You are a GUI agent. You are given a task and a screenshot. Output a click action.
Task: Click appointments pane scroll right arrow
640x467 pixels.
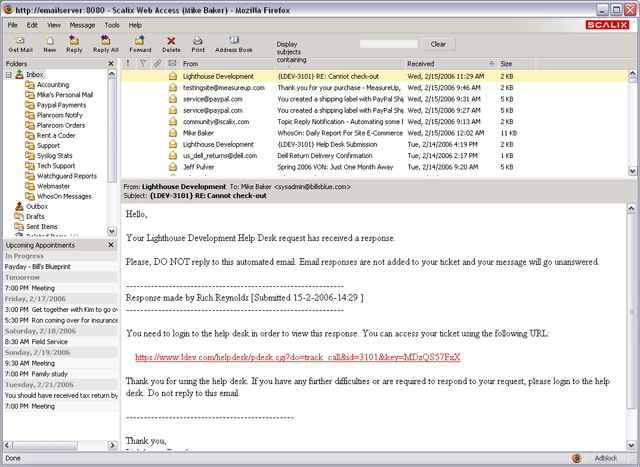tap(113, 445)
